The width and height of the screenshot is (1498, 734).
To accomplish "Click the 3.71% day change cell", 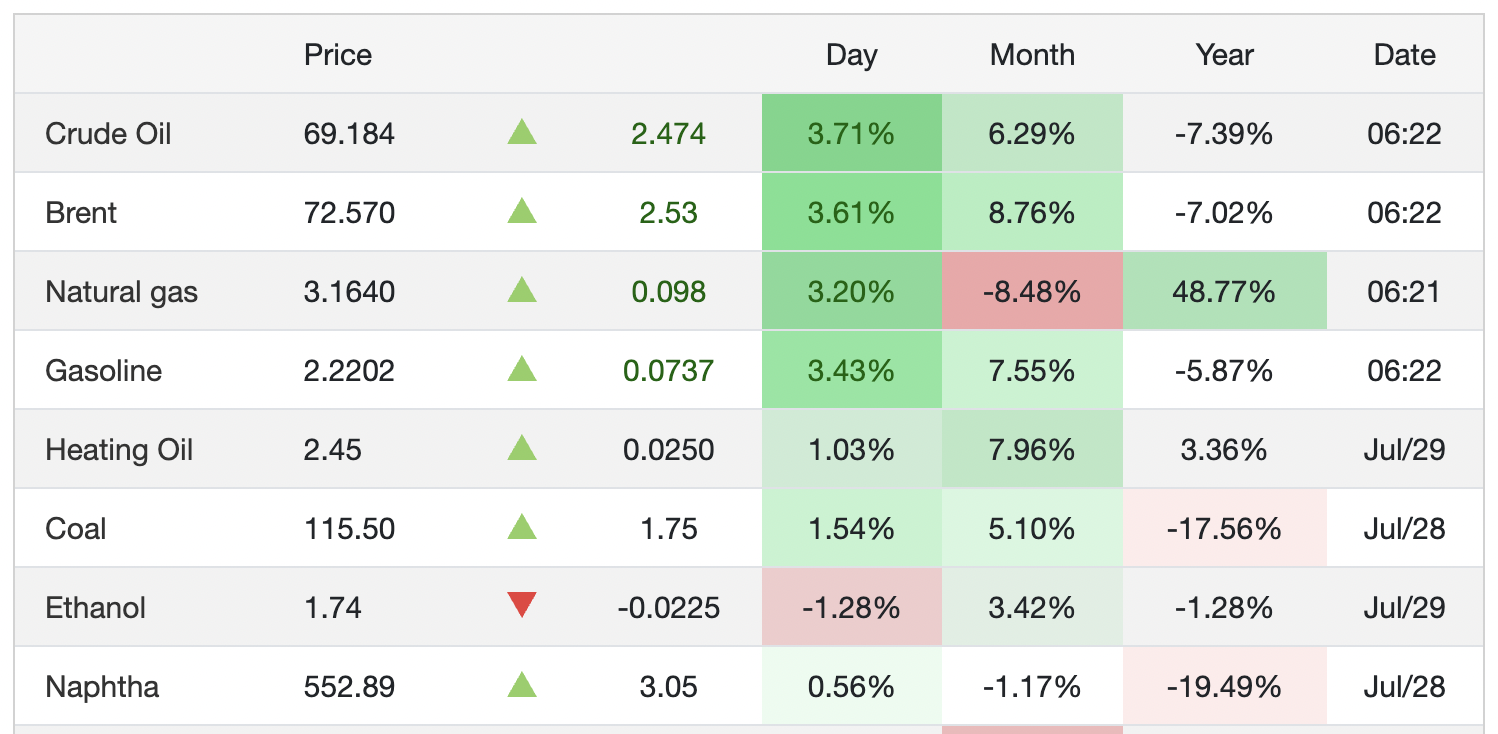I will tap(852, 133).
